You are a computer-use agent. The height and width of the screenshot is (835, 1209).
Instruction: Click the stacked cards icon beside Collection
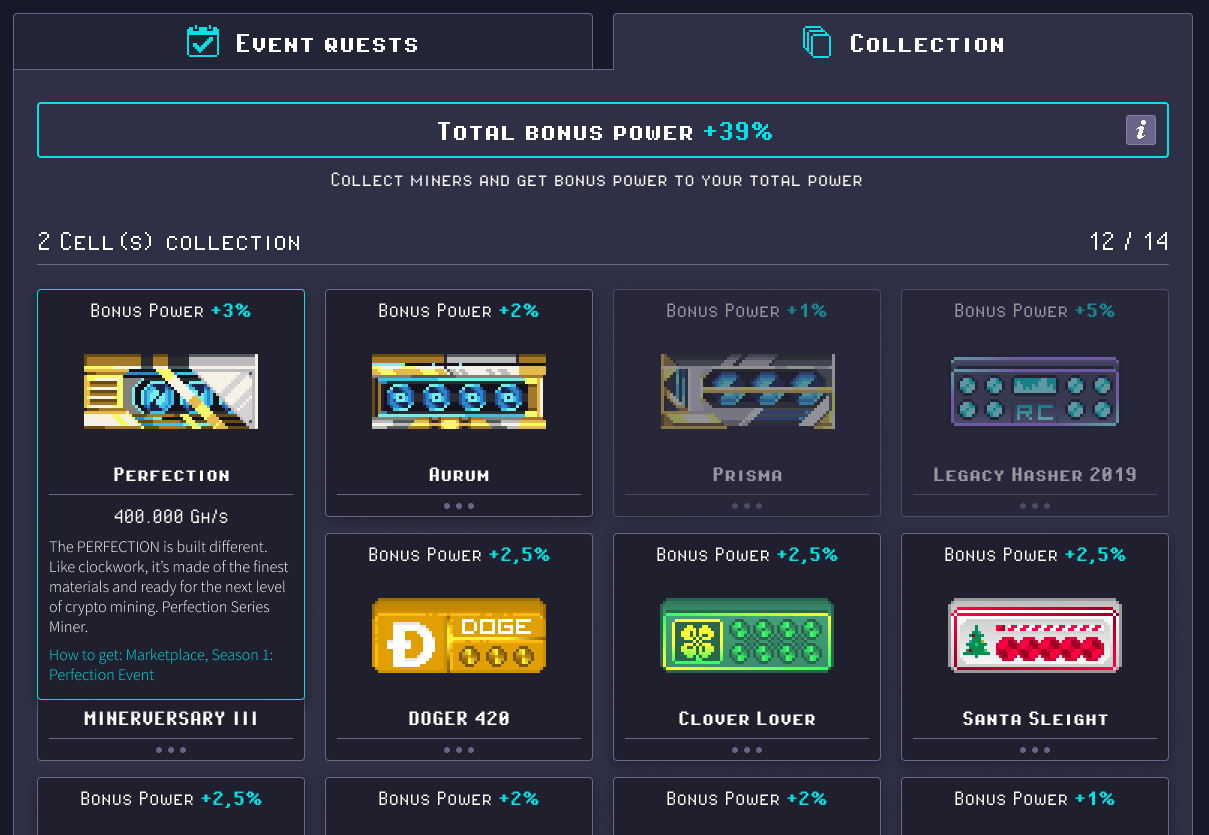tap(818, 42)
